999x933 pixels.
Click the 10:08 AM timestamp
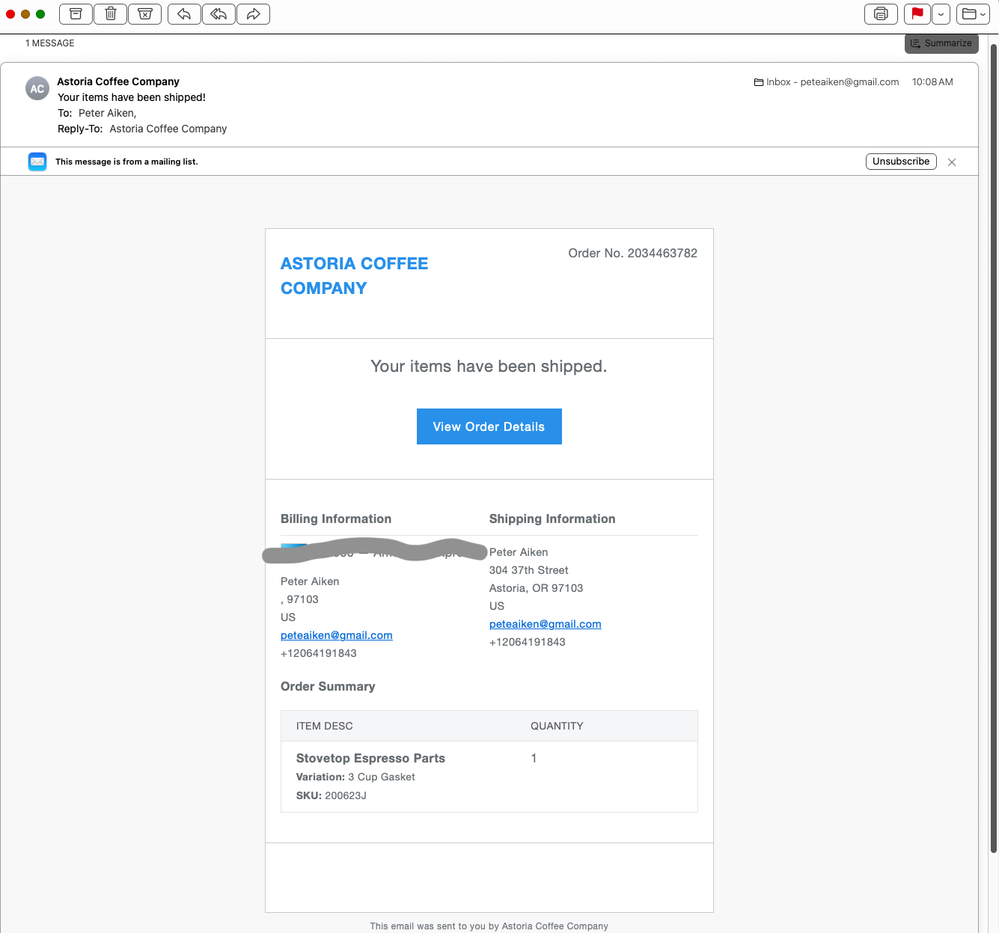932,82
